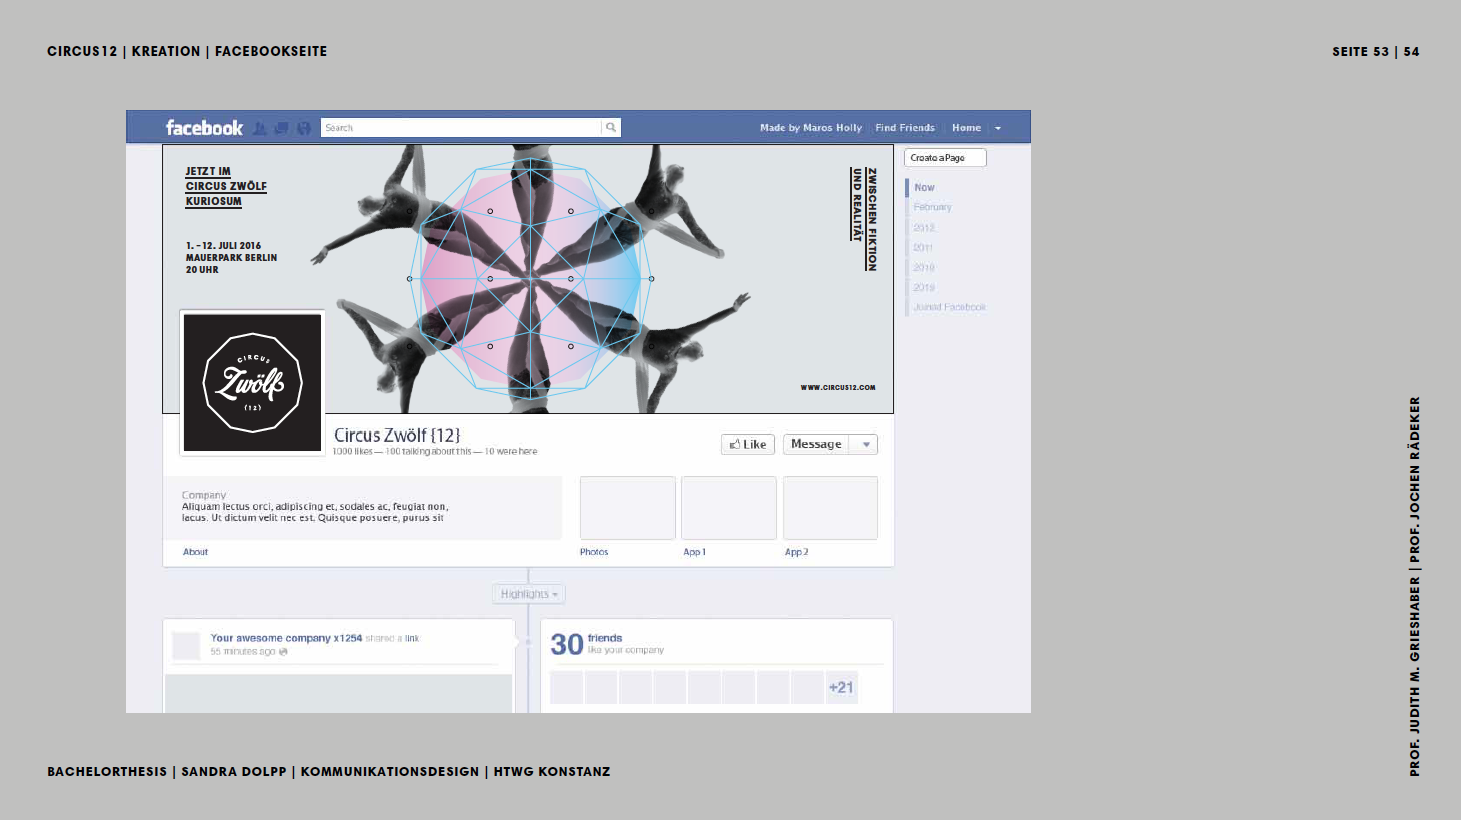
Task: Open the Made by Maros Holly link
Action: 810,128
